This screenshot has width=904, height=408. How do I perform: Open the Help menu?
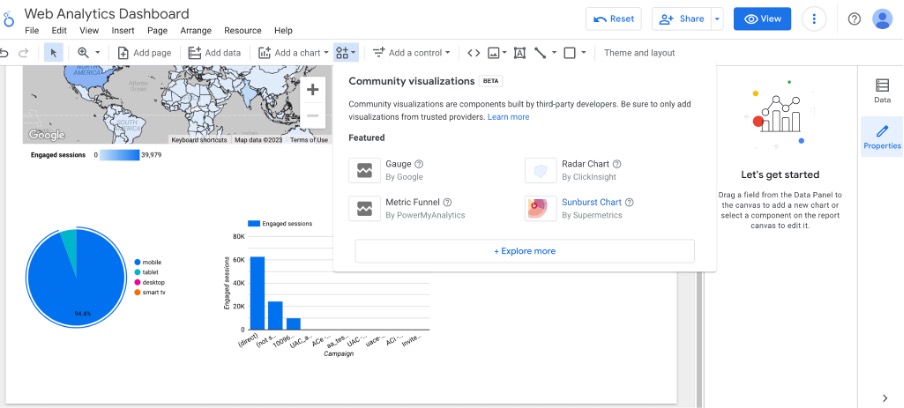pyautogui.click(x=283, y=31)
